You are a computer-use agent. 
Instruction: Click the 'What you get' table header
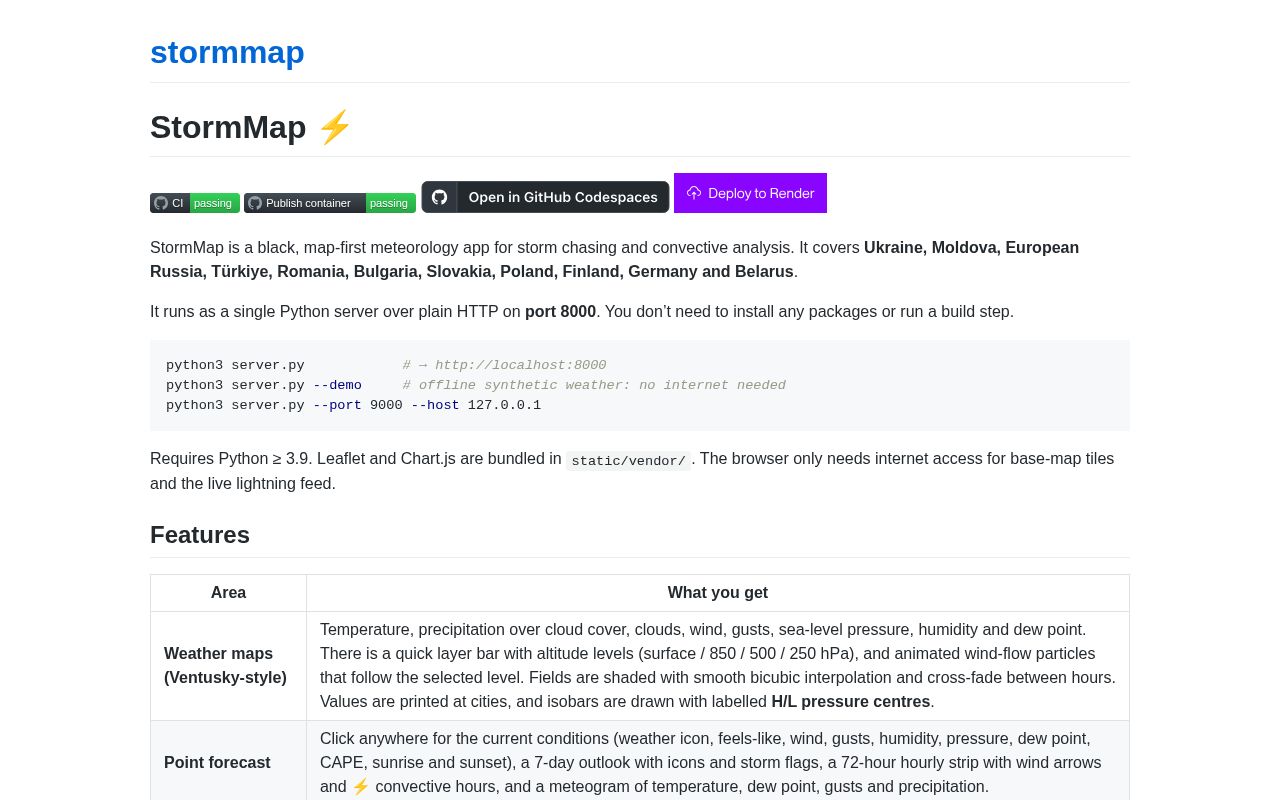tap(718, 593)
